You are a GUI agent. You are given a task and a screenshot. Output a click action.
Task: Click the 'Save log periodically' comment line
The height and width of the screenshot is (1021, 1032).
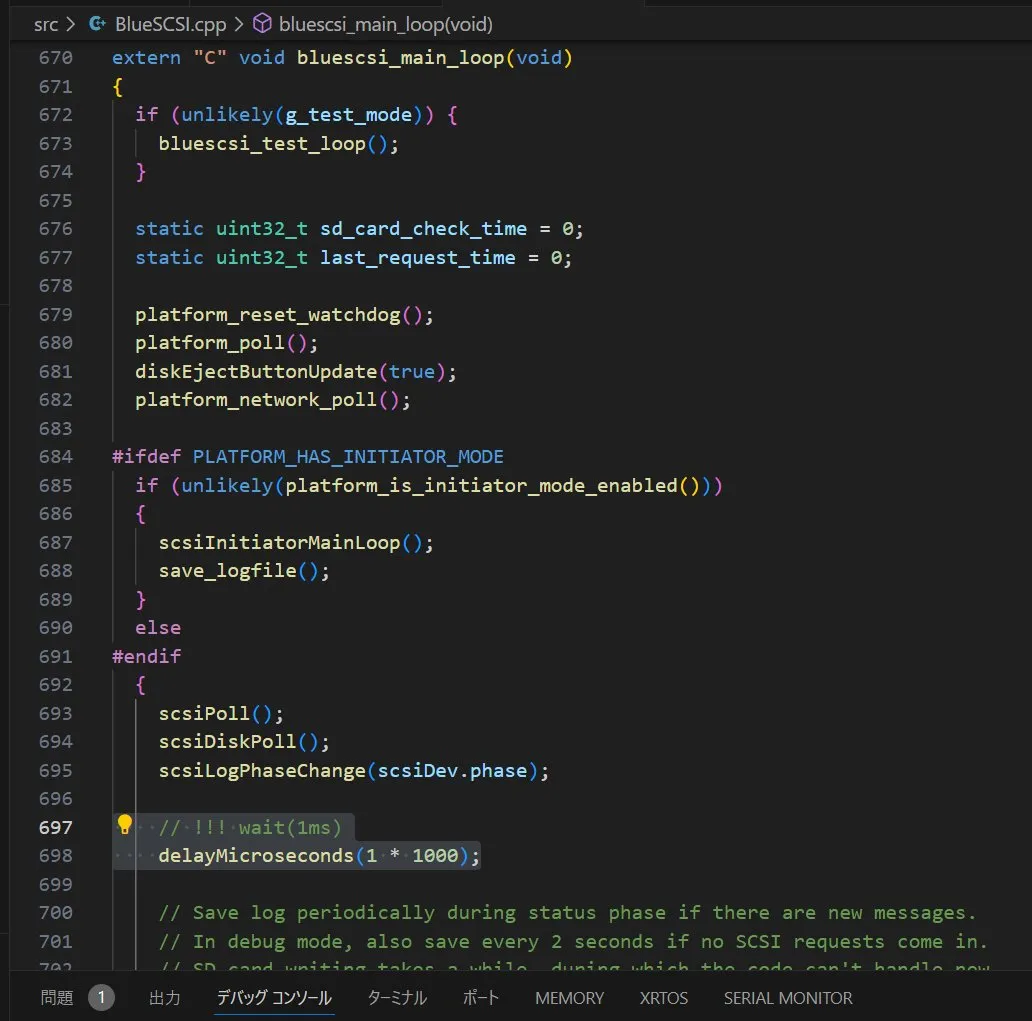[x=567, y=913]
